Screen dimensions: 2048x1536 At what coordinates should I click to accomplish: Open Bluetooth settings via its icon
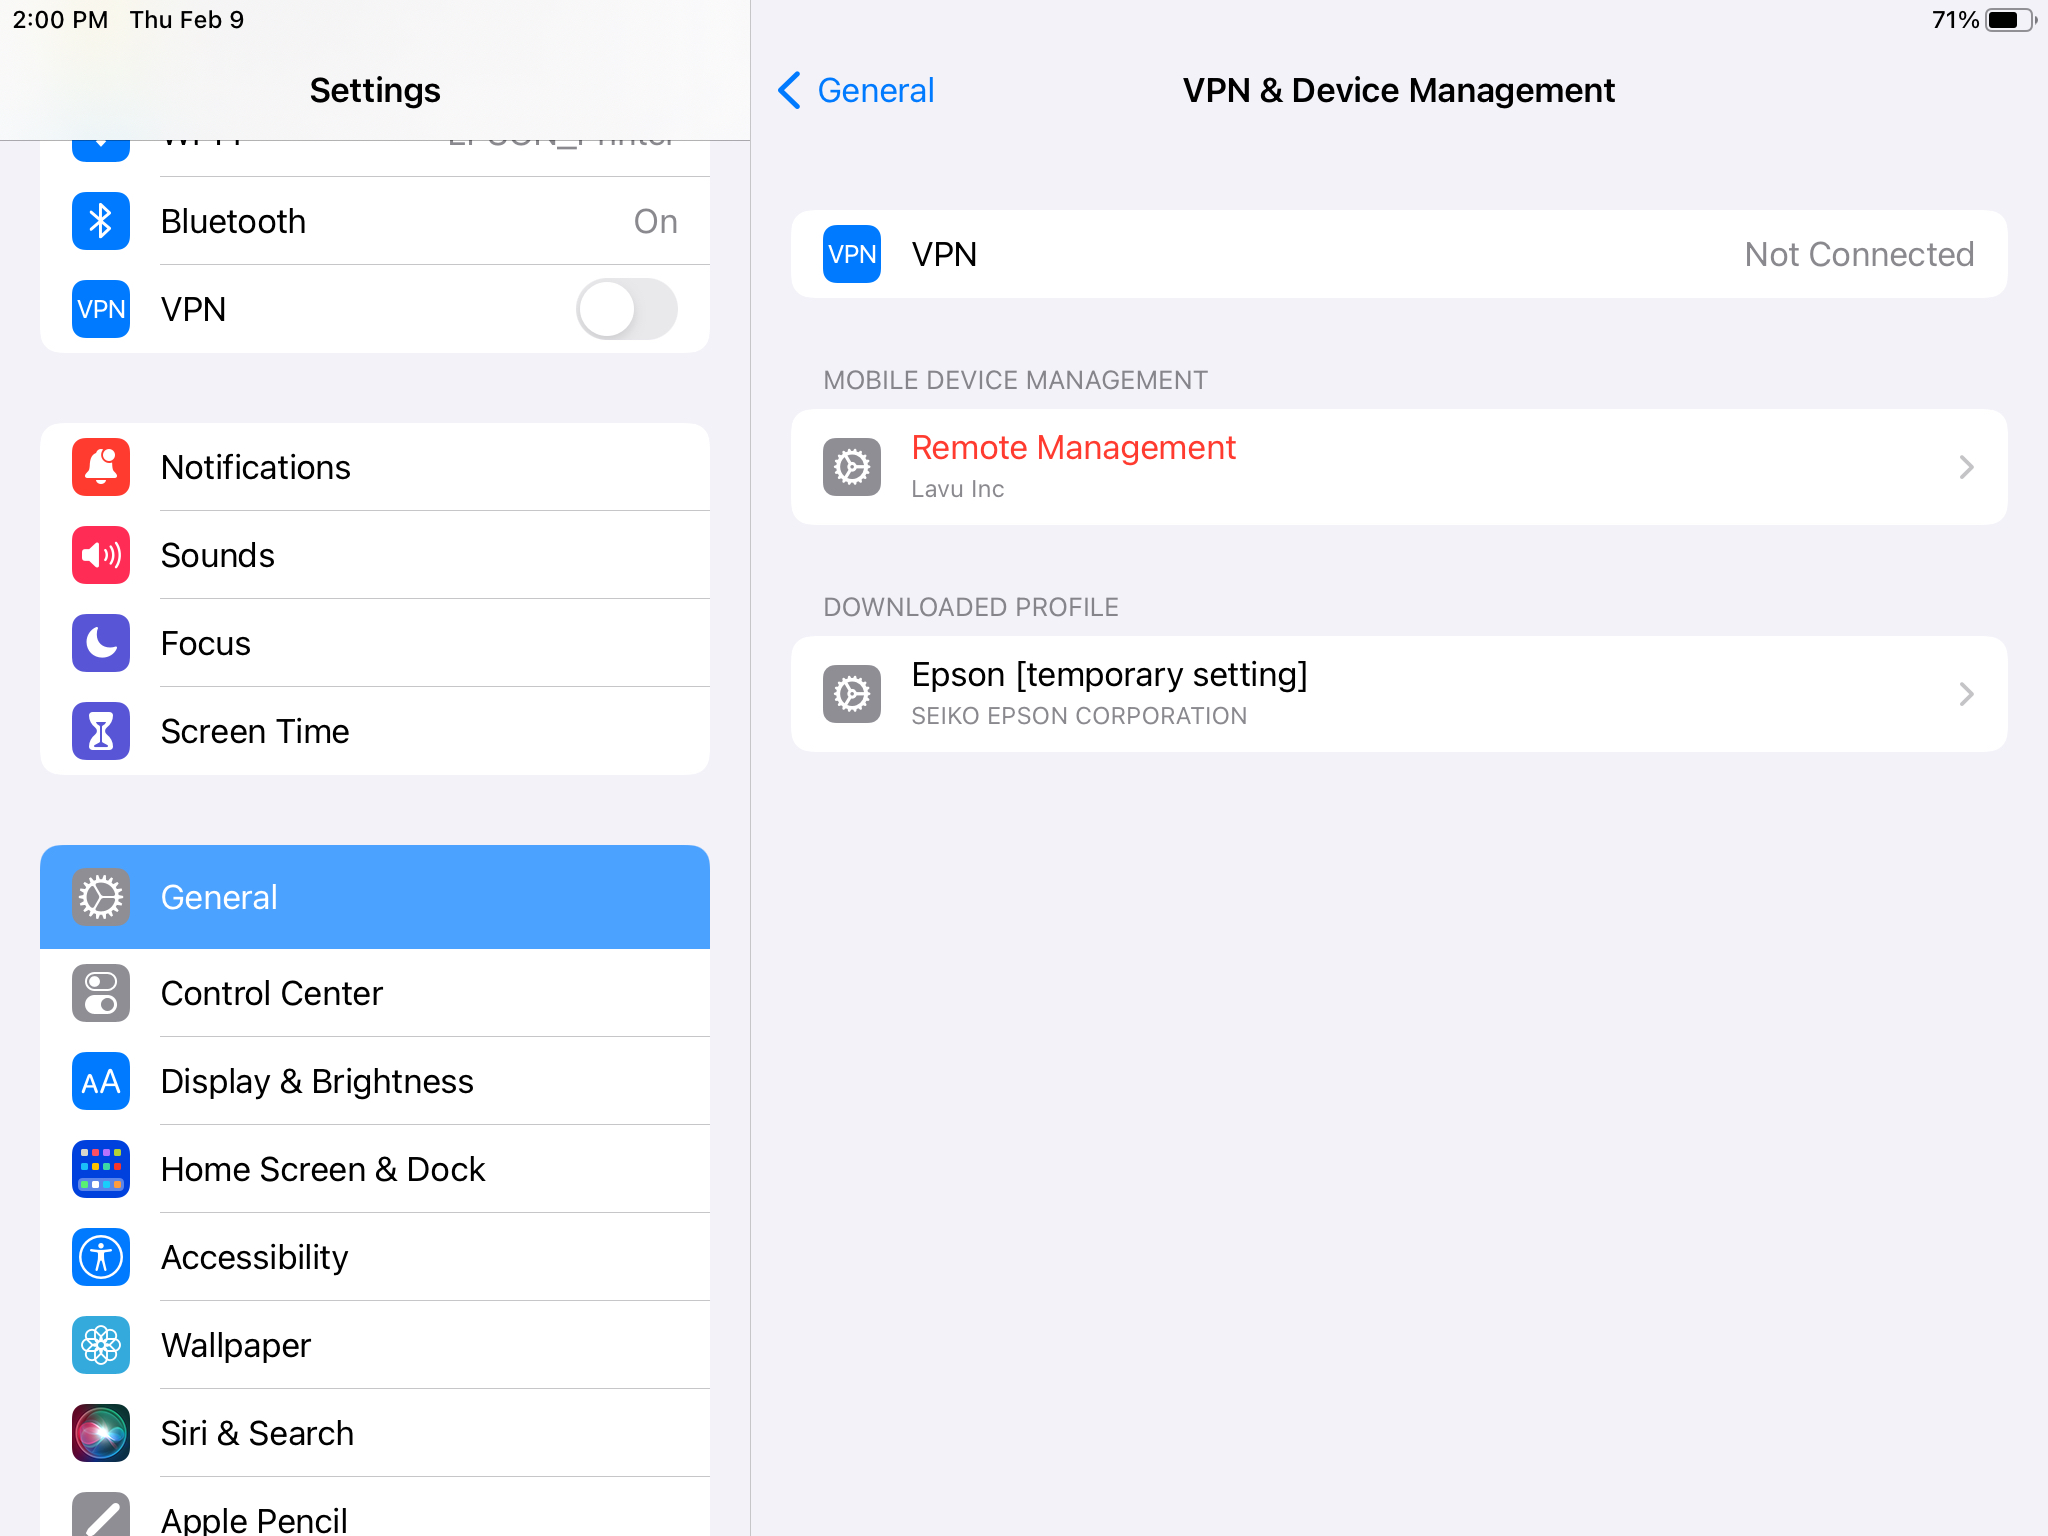[100, 221]
